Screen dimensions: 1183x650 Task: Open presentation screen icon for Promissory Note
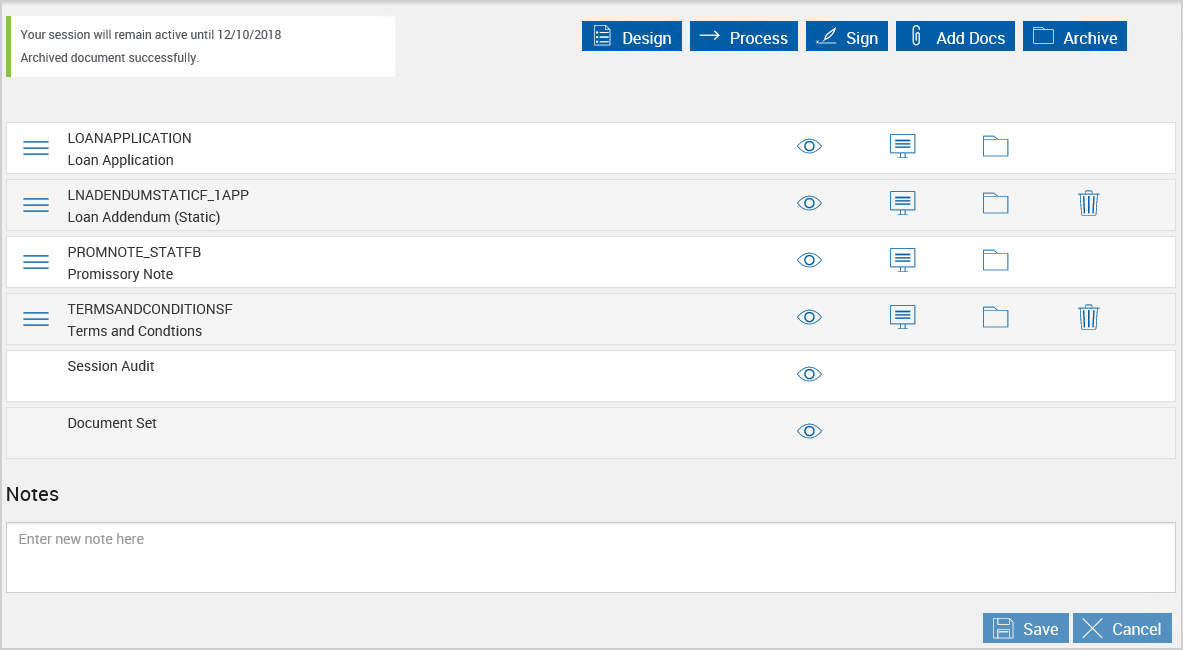tap(902, 260)
